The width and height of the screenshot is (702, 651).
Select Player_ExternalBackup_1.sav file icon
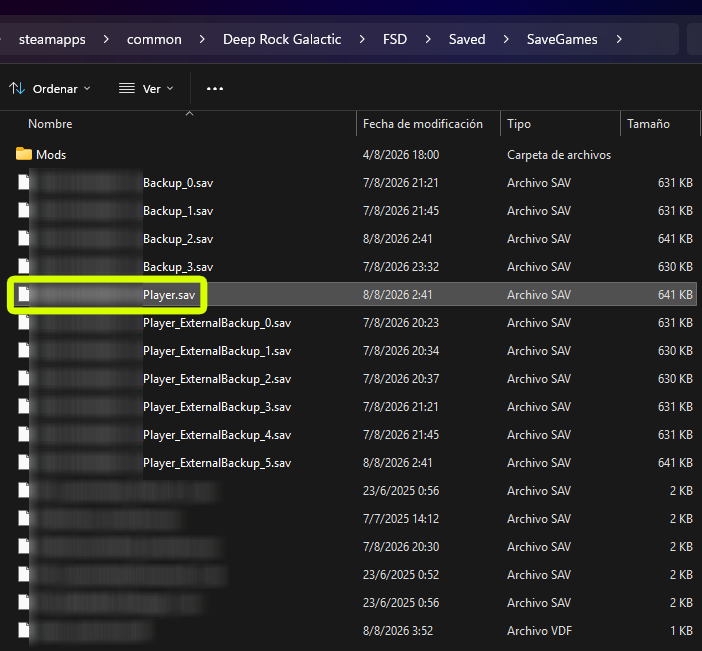tap(24, 351)
